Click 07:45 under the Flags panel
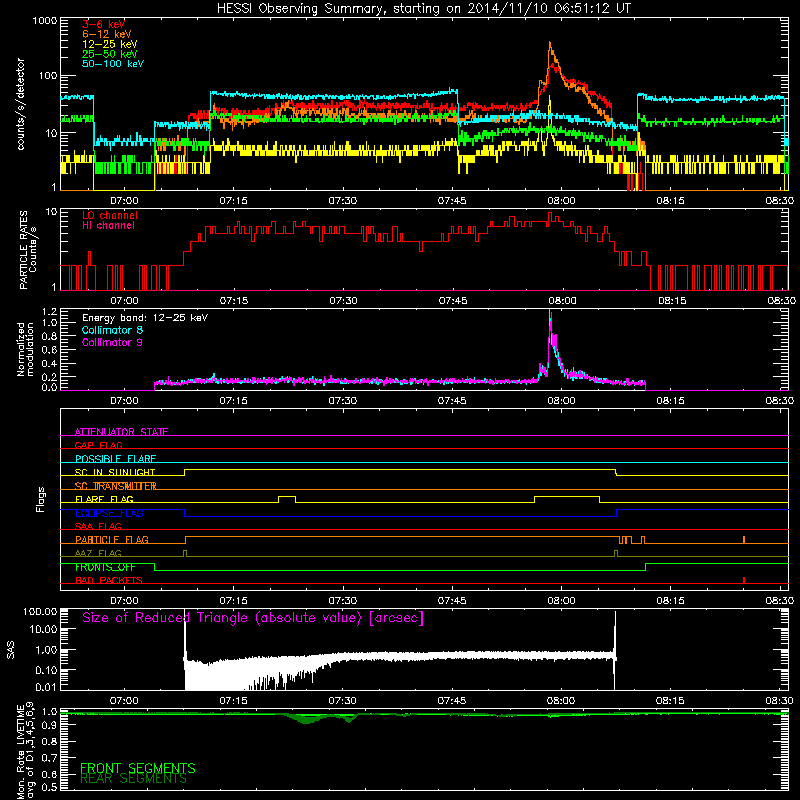This screenshot has width=800, height=800. point(452,601)
